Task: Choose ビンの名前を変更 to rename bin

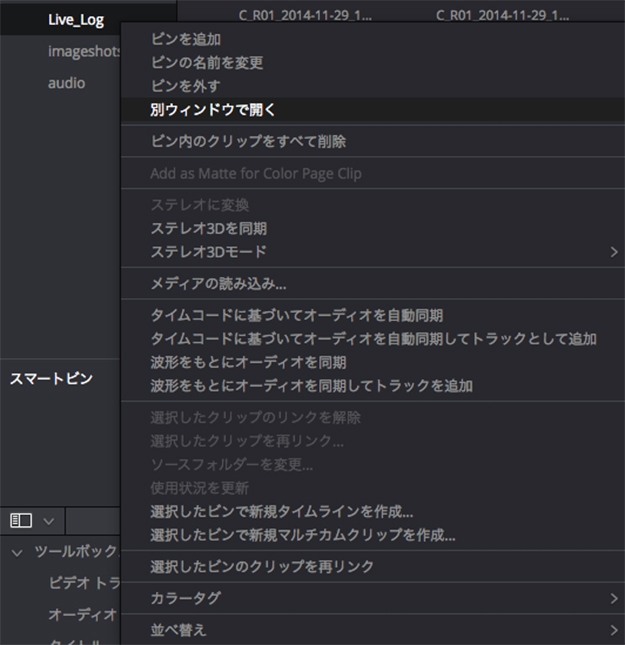Action: tap(206, 63)
